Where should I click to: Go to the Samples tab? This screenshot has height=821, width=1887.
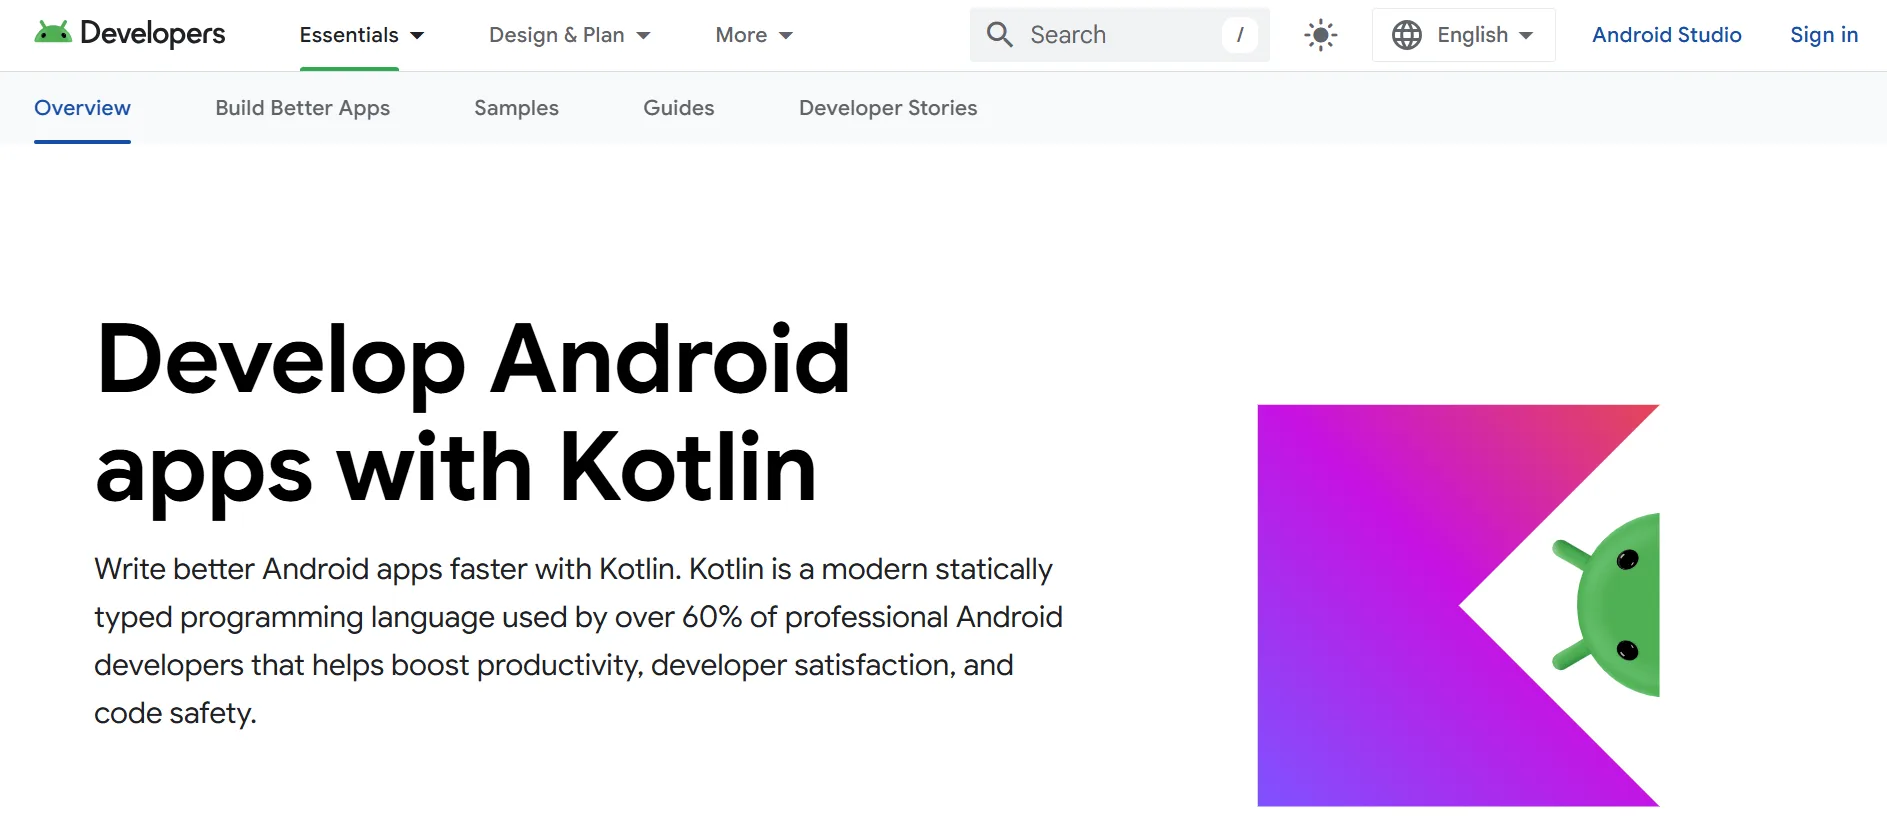tap(516, 108)
